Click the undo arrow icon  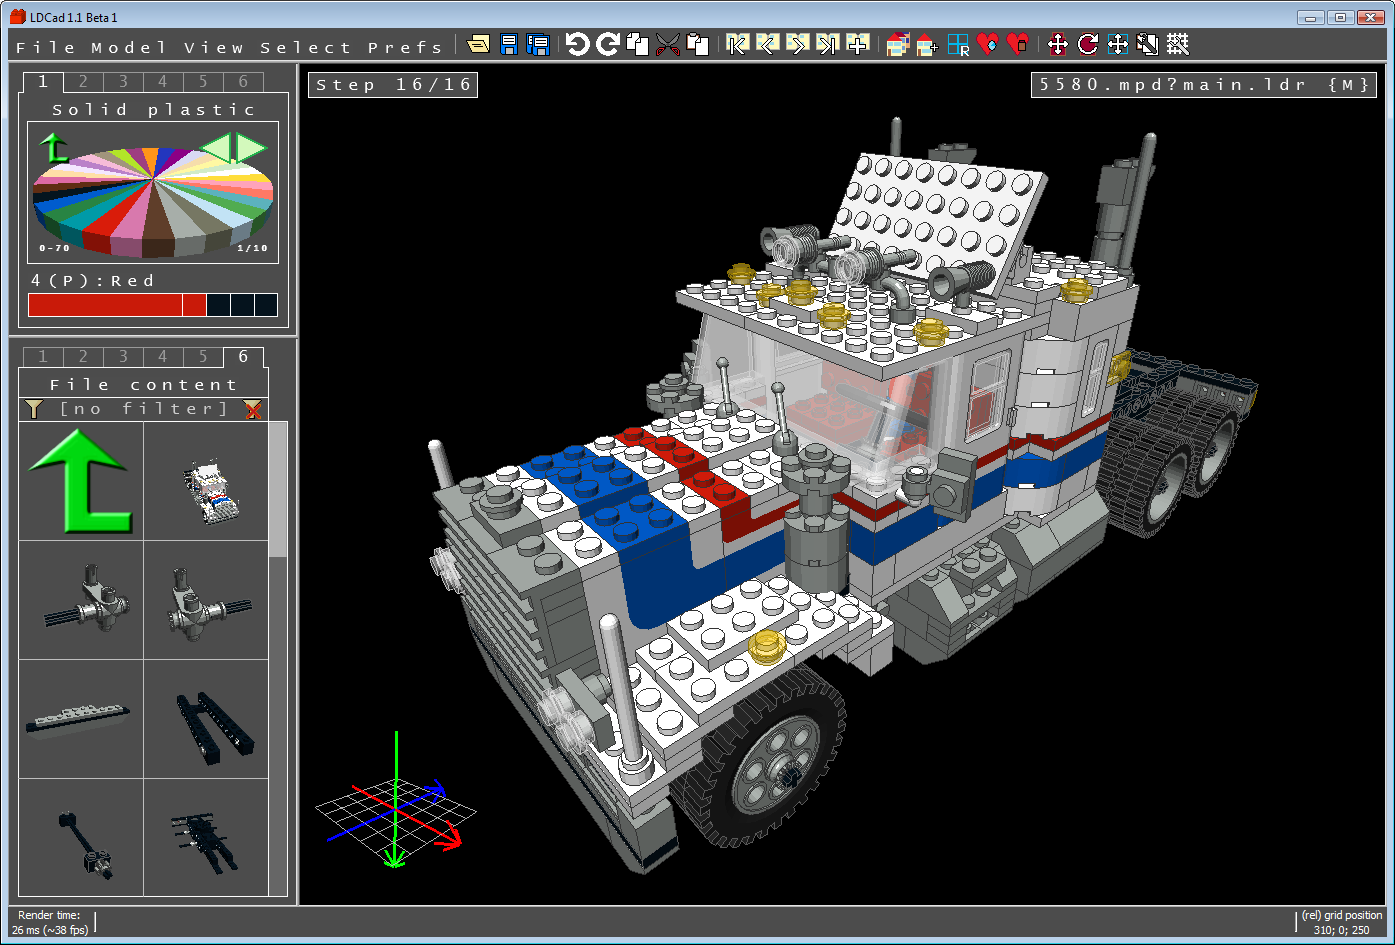(x=577, y=44)
